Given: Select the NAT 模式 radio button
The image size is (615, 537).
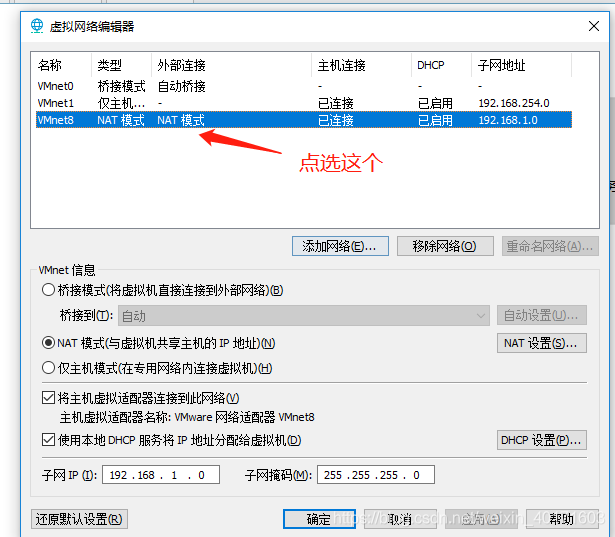Looking at the screenshot, I should (x=48, y=343).
